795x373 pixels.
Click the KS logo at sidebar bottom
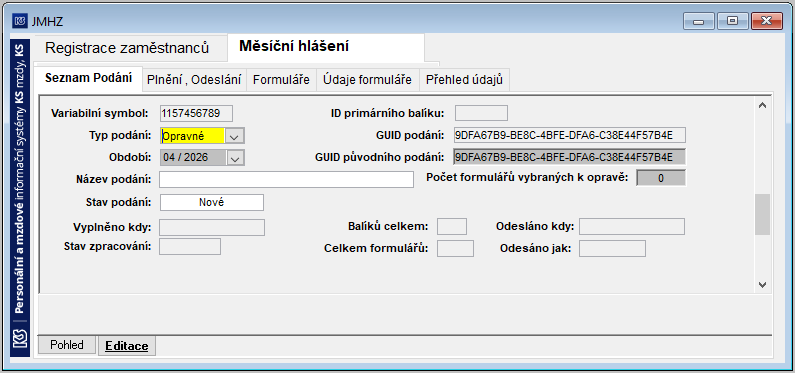click(20, 339)
